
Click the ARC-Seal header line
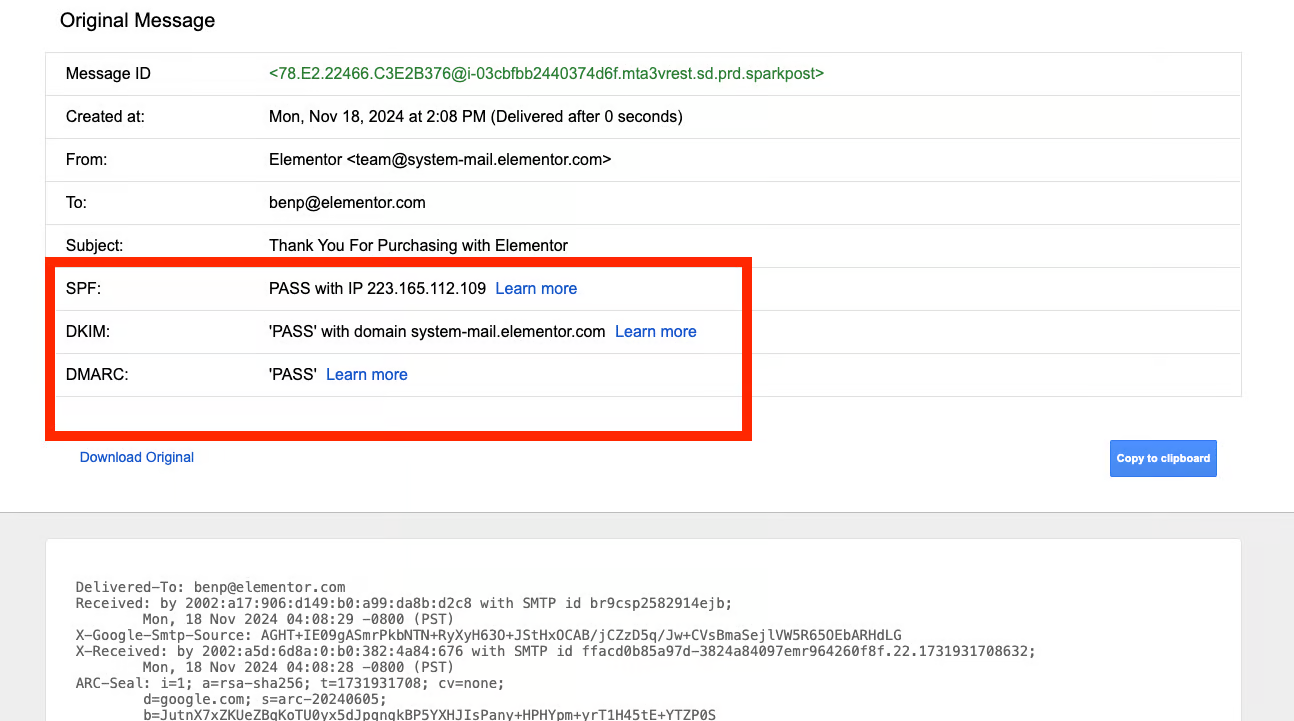290,683
